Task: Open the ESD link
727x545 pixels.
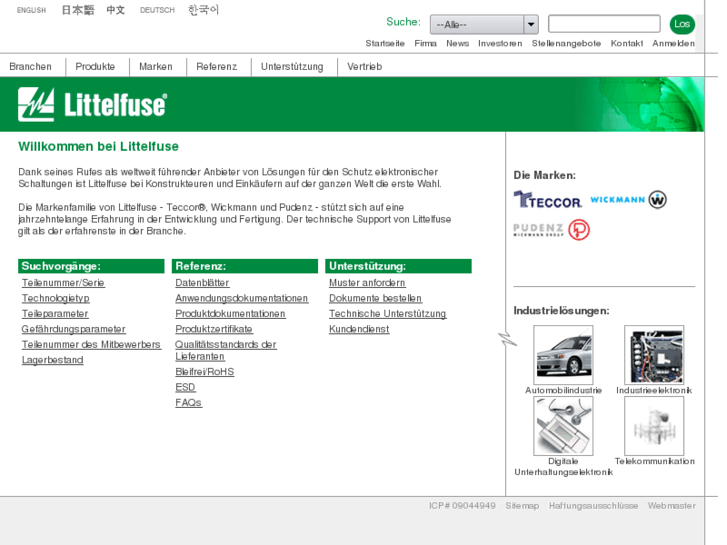Action: coord(185,387)
